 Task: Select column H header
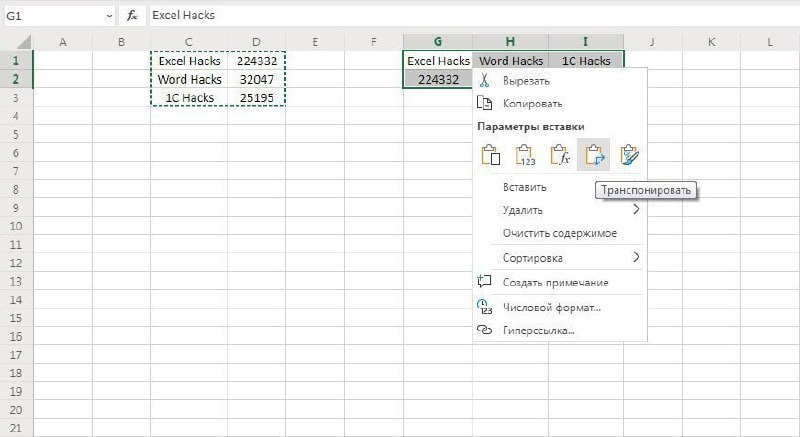510,42
